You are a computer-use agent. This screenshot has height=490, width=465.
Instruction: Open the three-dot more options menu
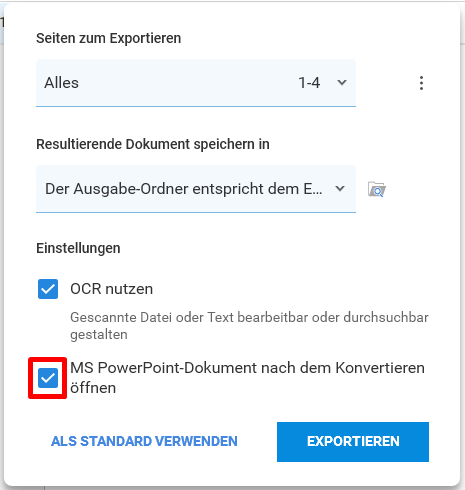(x=421, y=83)
